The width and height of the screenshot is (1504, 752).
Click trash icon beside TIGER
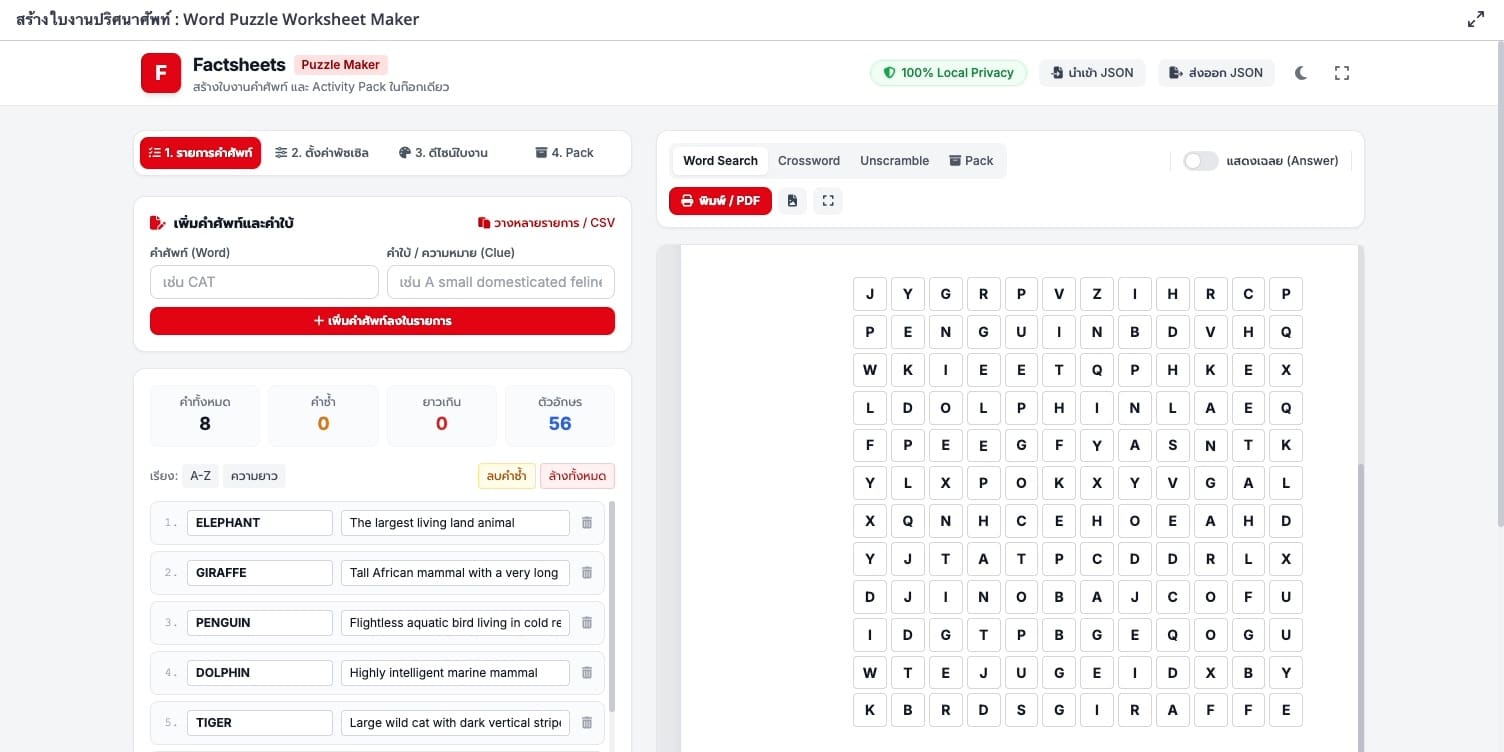[x=587, y=723]
